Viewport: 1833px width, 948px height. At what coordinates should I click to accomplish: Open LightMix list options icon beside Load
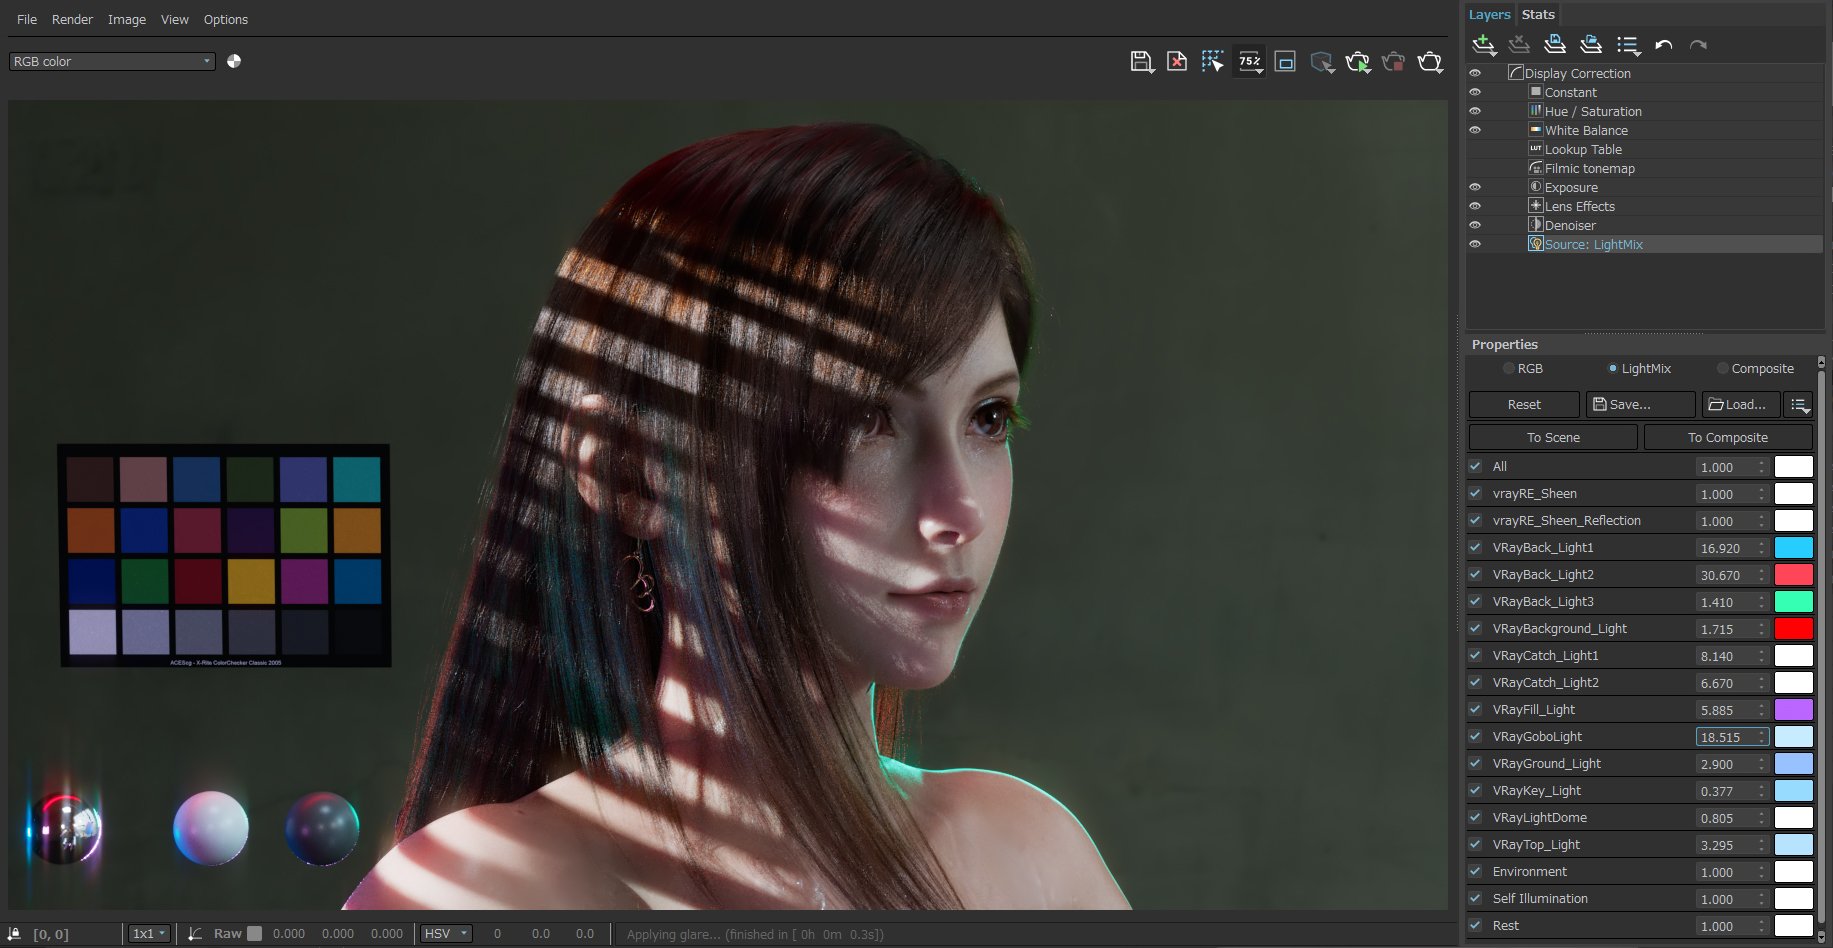coord(1799,405)
